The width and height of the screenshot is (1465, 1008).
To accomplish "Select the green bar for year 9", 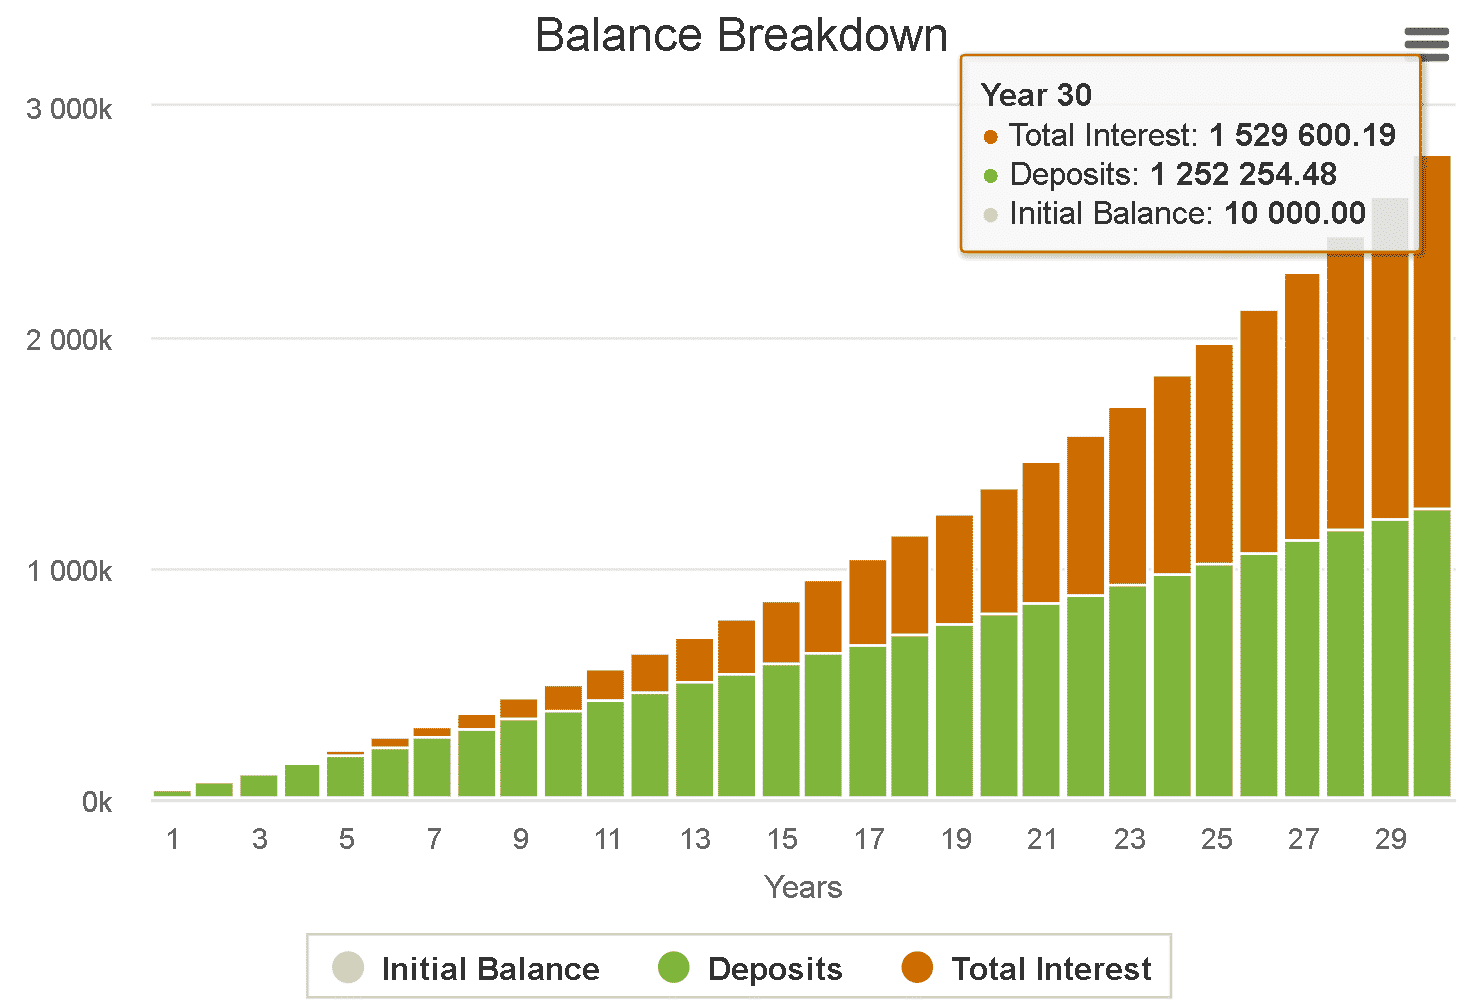I will tap(519, 757).
